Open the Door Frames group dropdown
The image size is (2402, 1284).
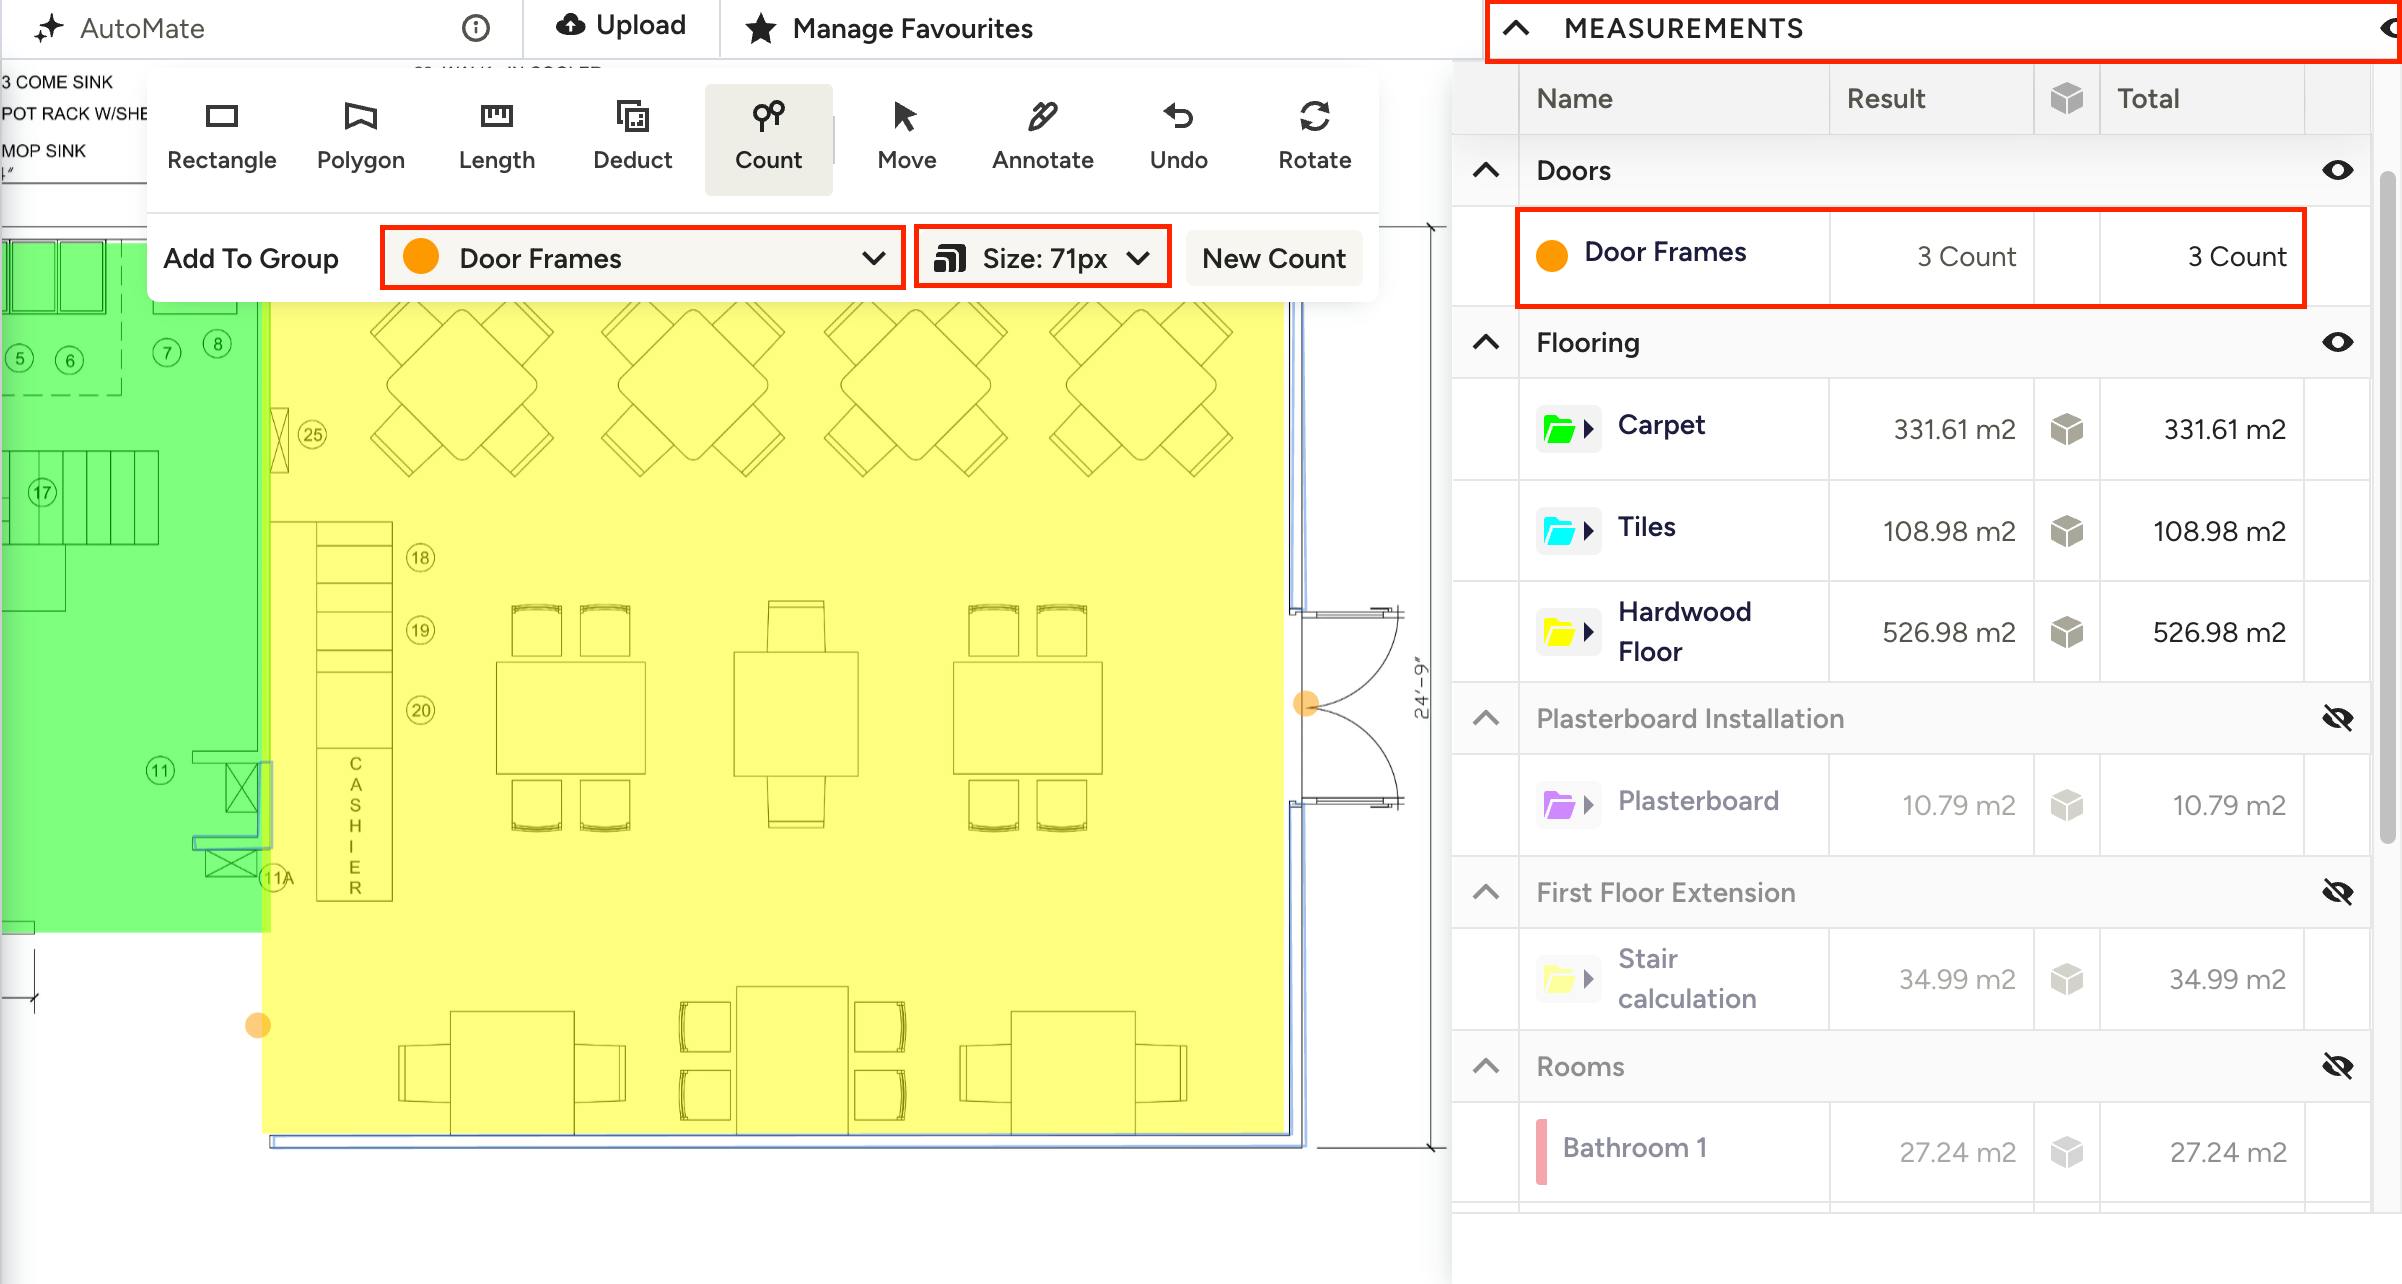(642, 258)
